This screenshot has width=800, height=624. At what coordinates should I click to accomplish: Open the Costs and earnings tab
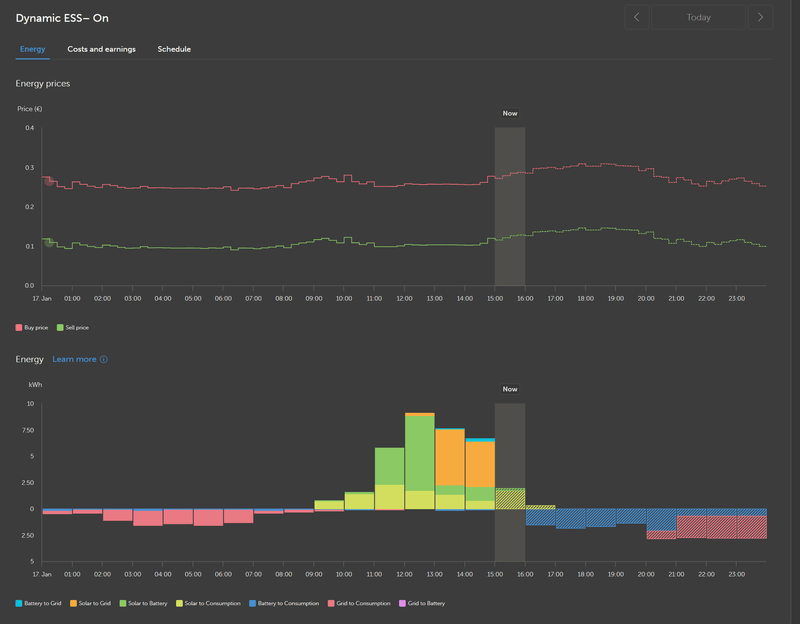102,49
